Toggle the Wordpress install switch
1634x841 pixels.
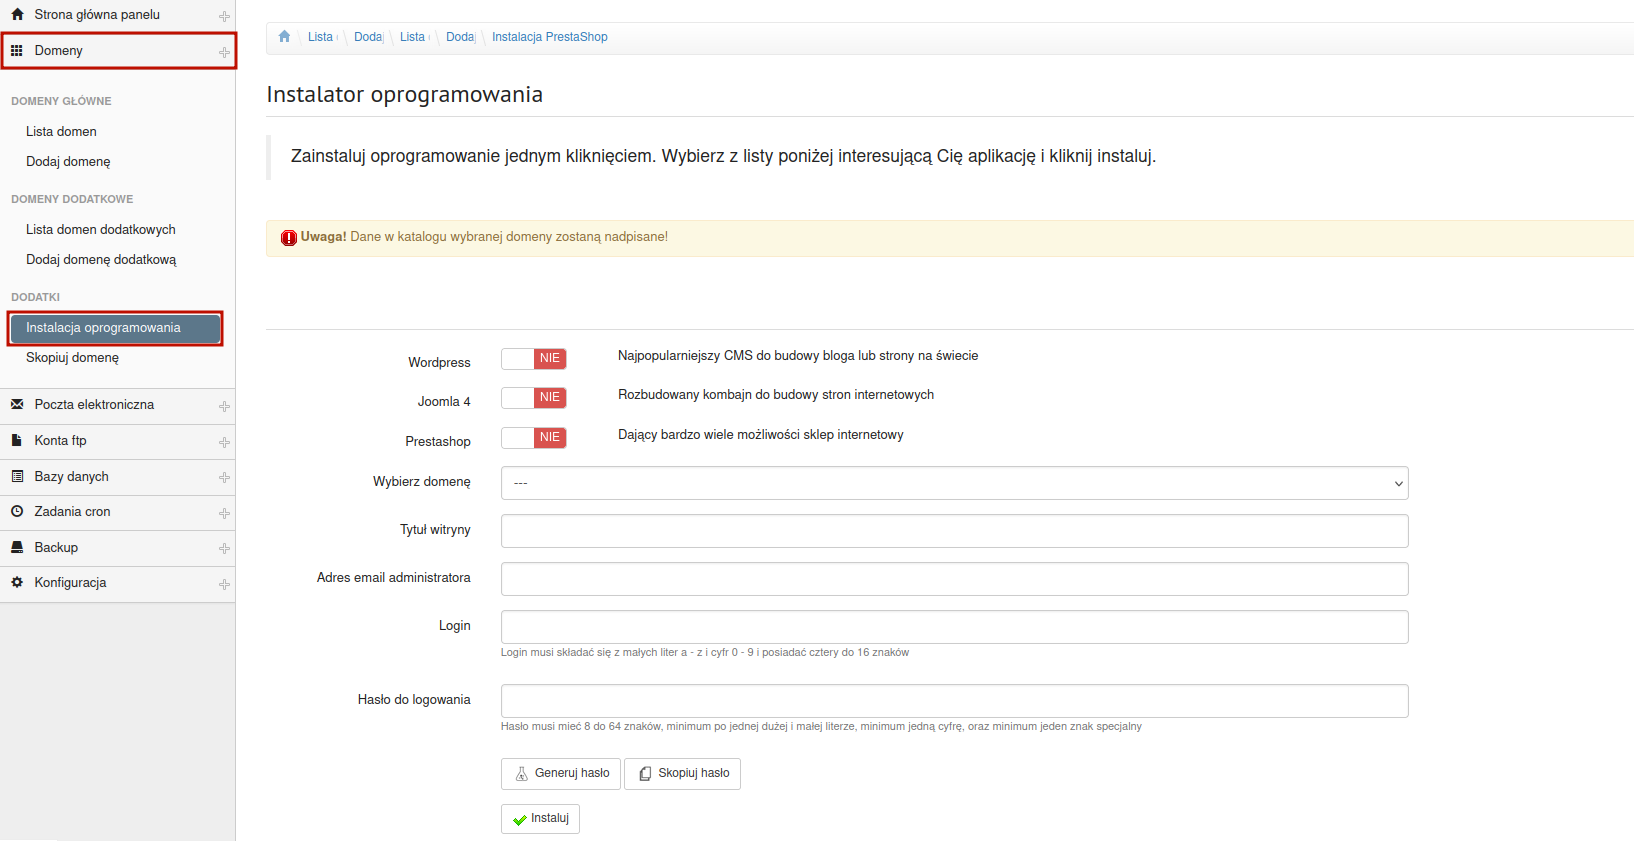[x=534, y=359]
